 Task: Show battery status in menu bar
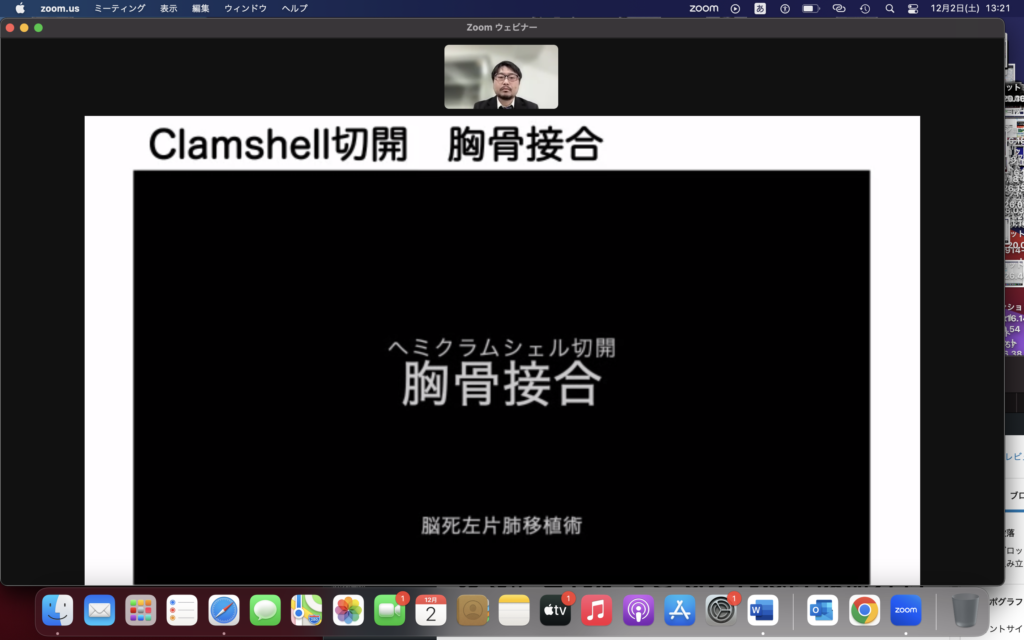810,8
